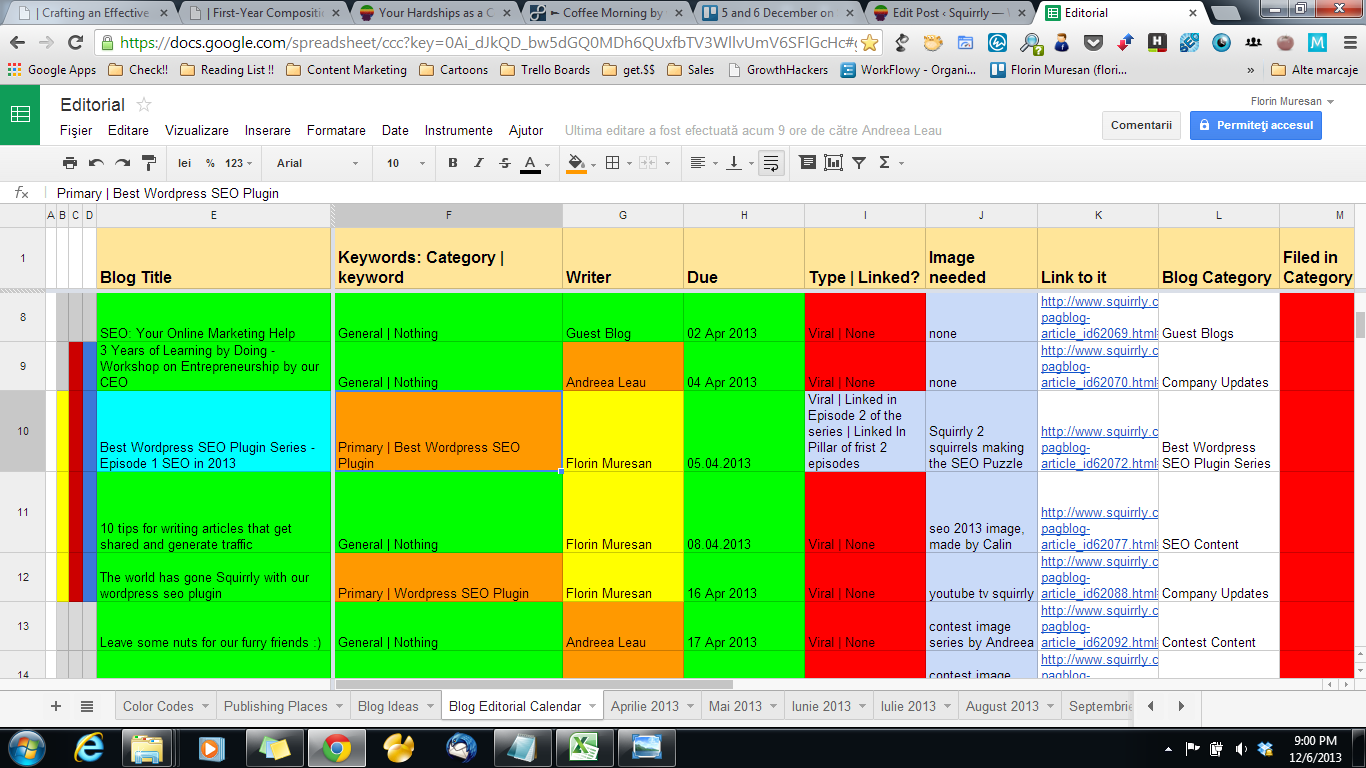Image resolution: width=1366 pixels, height=768 pixels.
Task: Open the 123 number format dropdown
Action: [238, 163]
